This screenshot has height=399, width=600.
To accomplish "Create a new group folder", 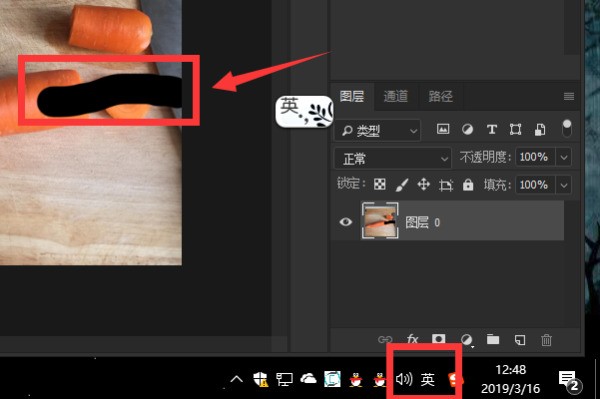I will [493, 339].
